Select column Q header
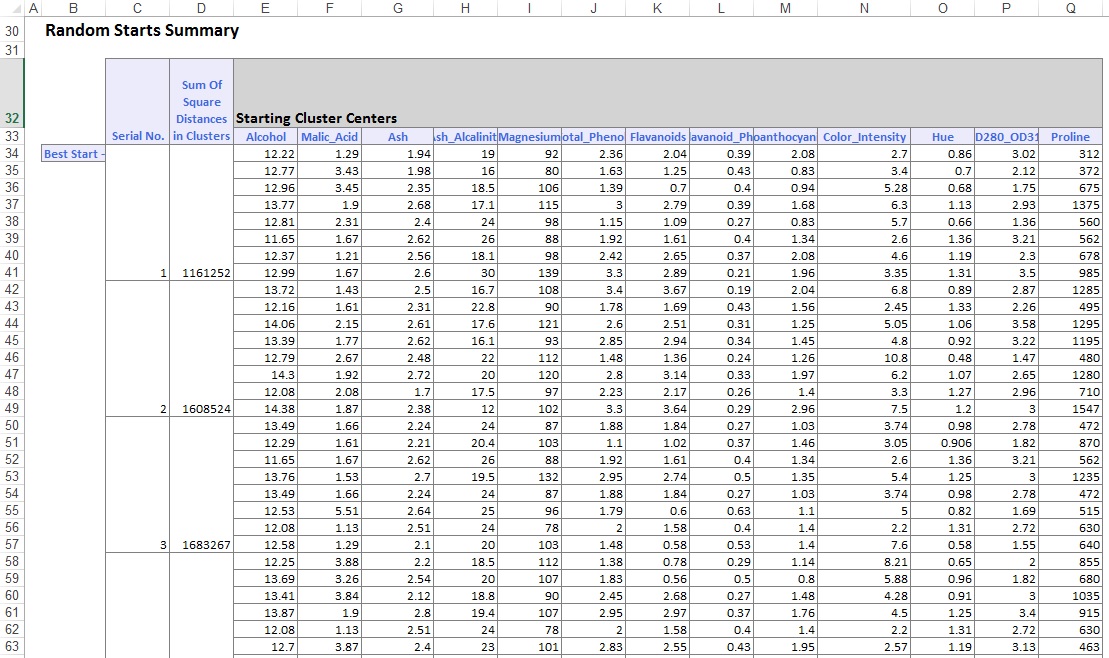The height and width of the screenshot is (658, 1109). pos(1070,8)
